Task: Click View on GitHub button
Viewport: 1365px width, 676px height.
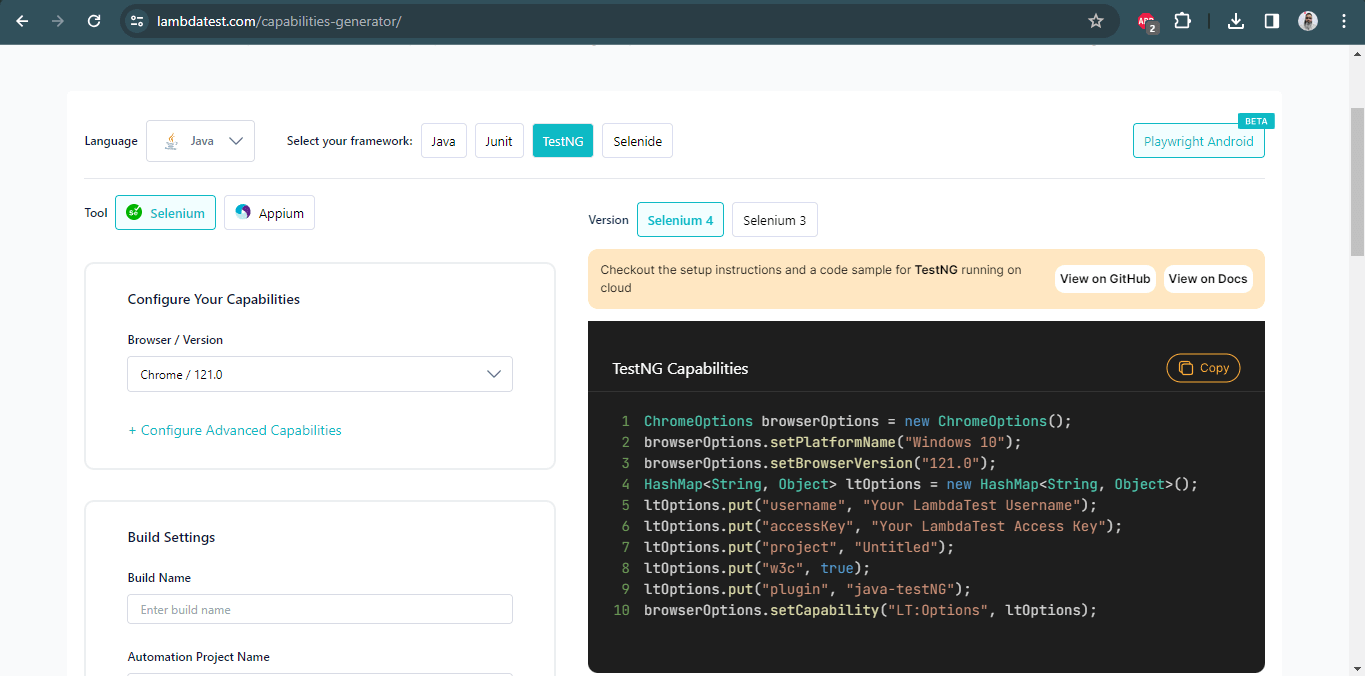Action: (x=1105, y=279)
